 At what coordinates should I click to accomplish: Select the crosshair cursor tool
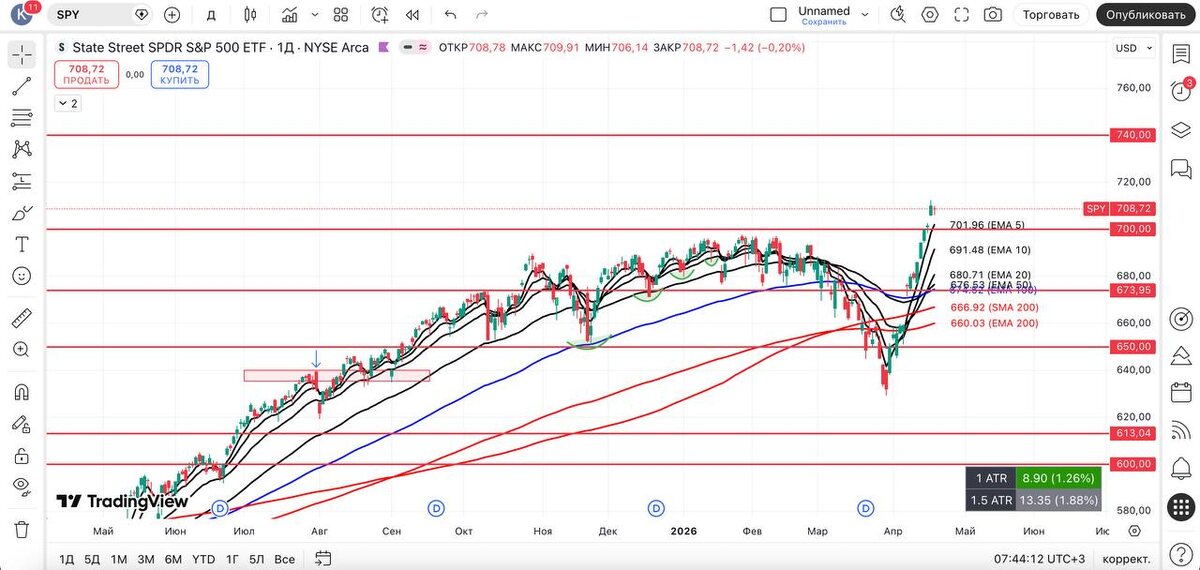[21, 55]
